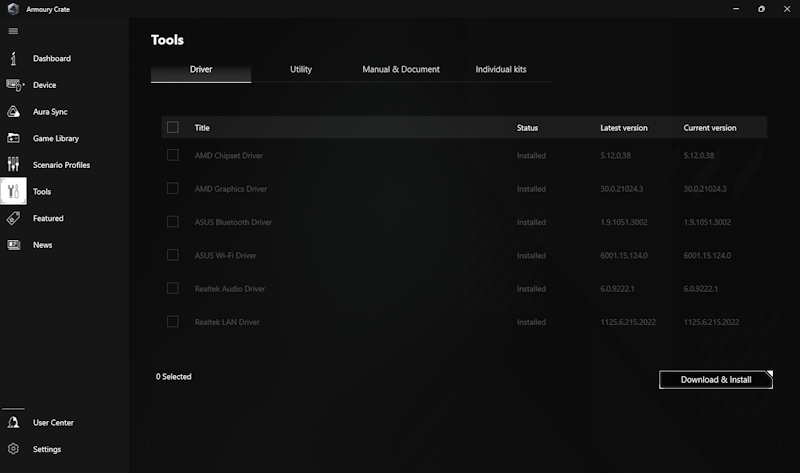Open the Device icon in sidebar

point(14,85)
